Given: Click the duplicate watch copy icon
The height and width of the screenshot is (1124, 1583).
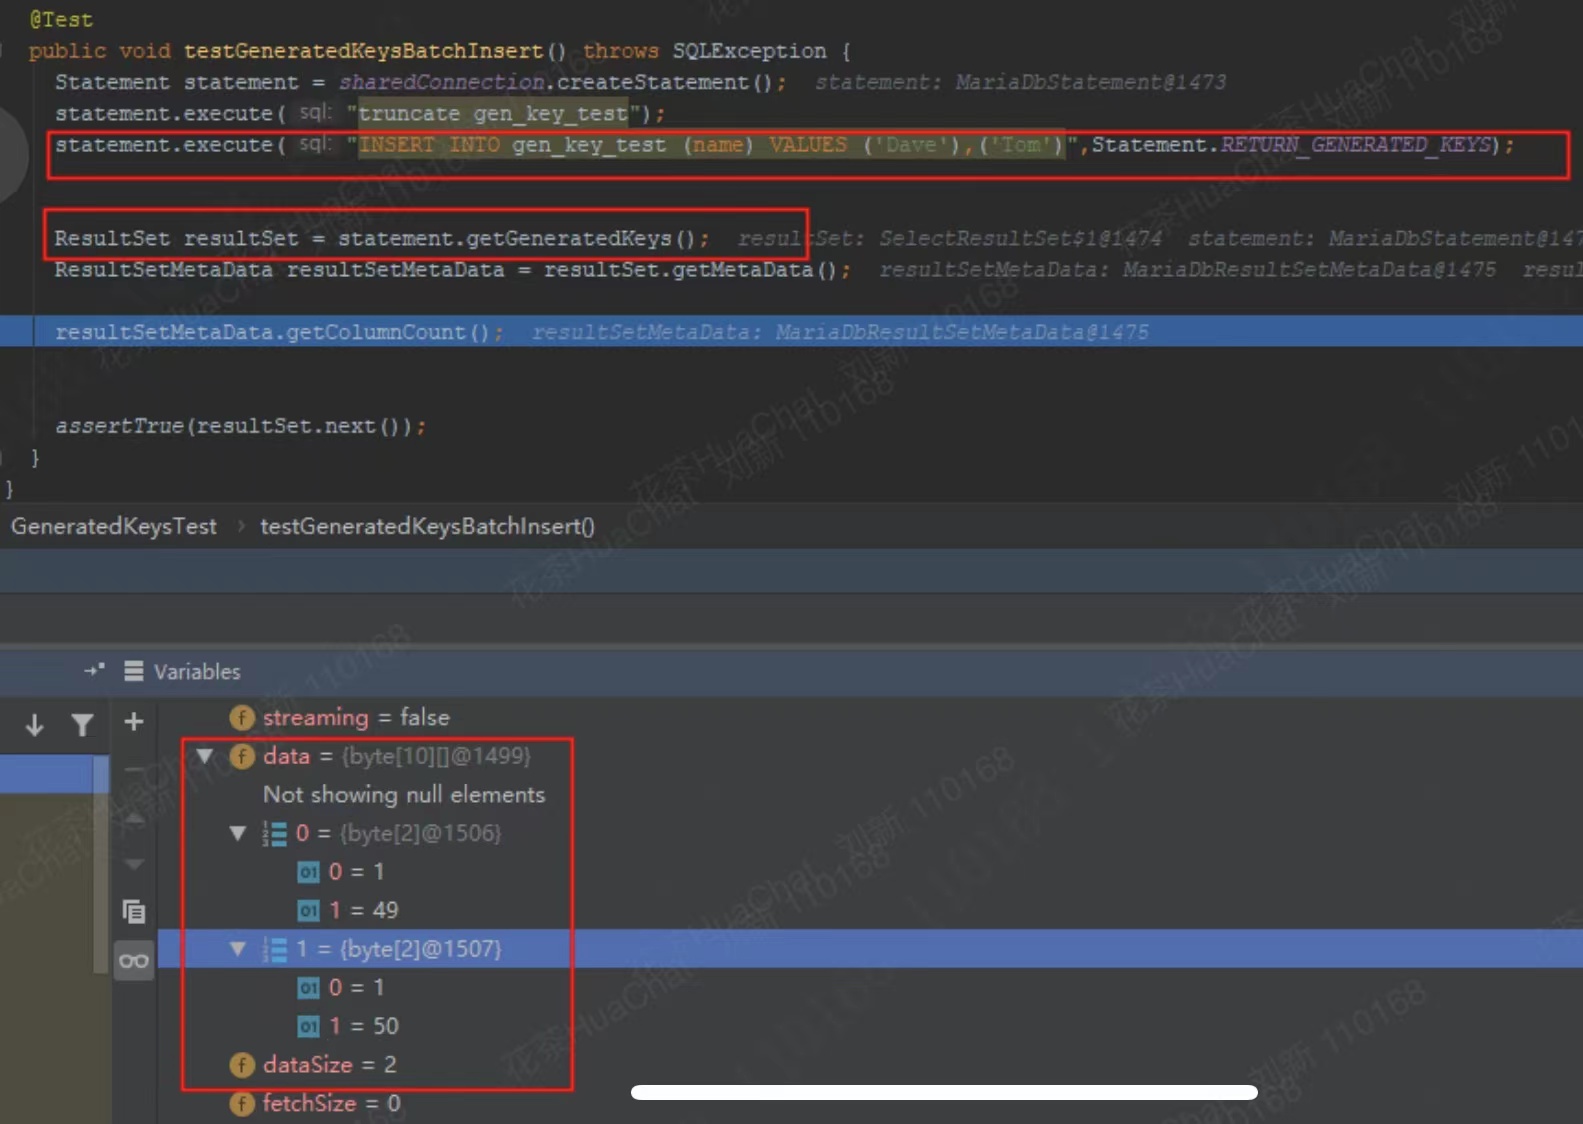Looking at the screenshot, I should (133, 911).
